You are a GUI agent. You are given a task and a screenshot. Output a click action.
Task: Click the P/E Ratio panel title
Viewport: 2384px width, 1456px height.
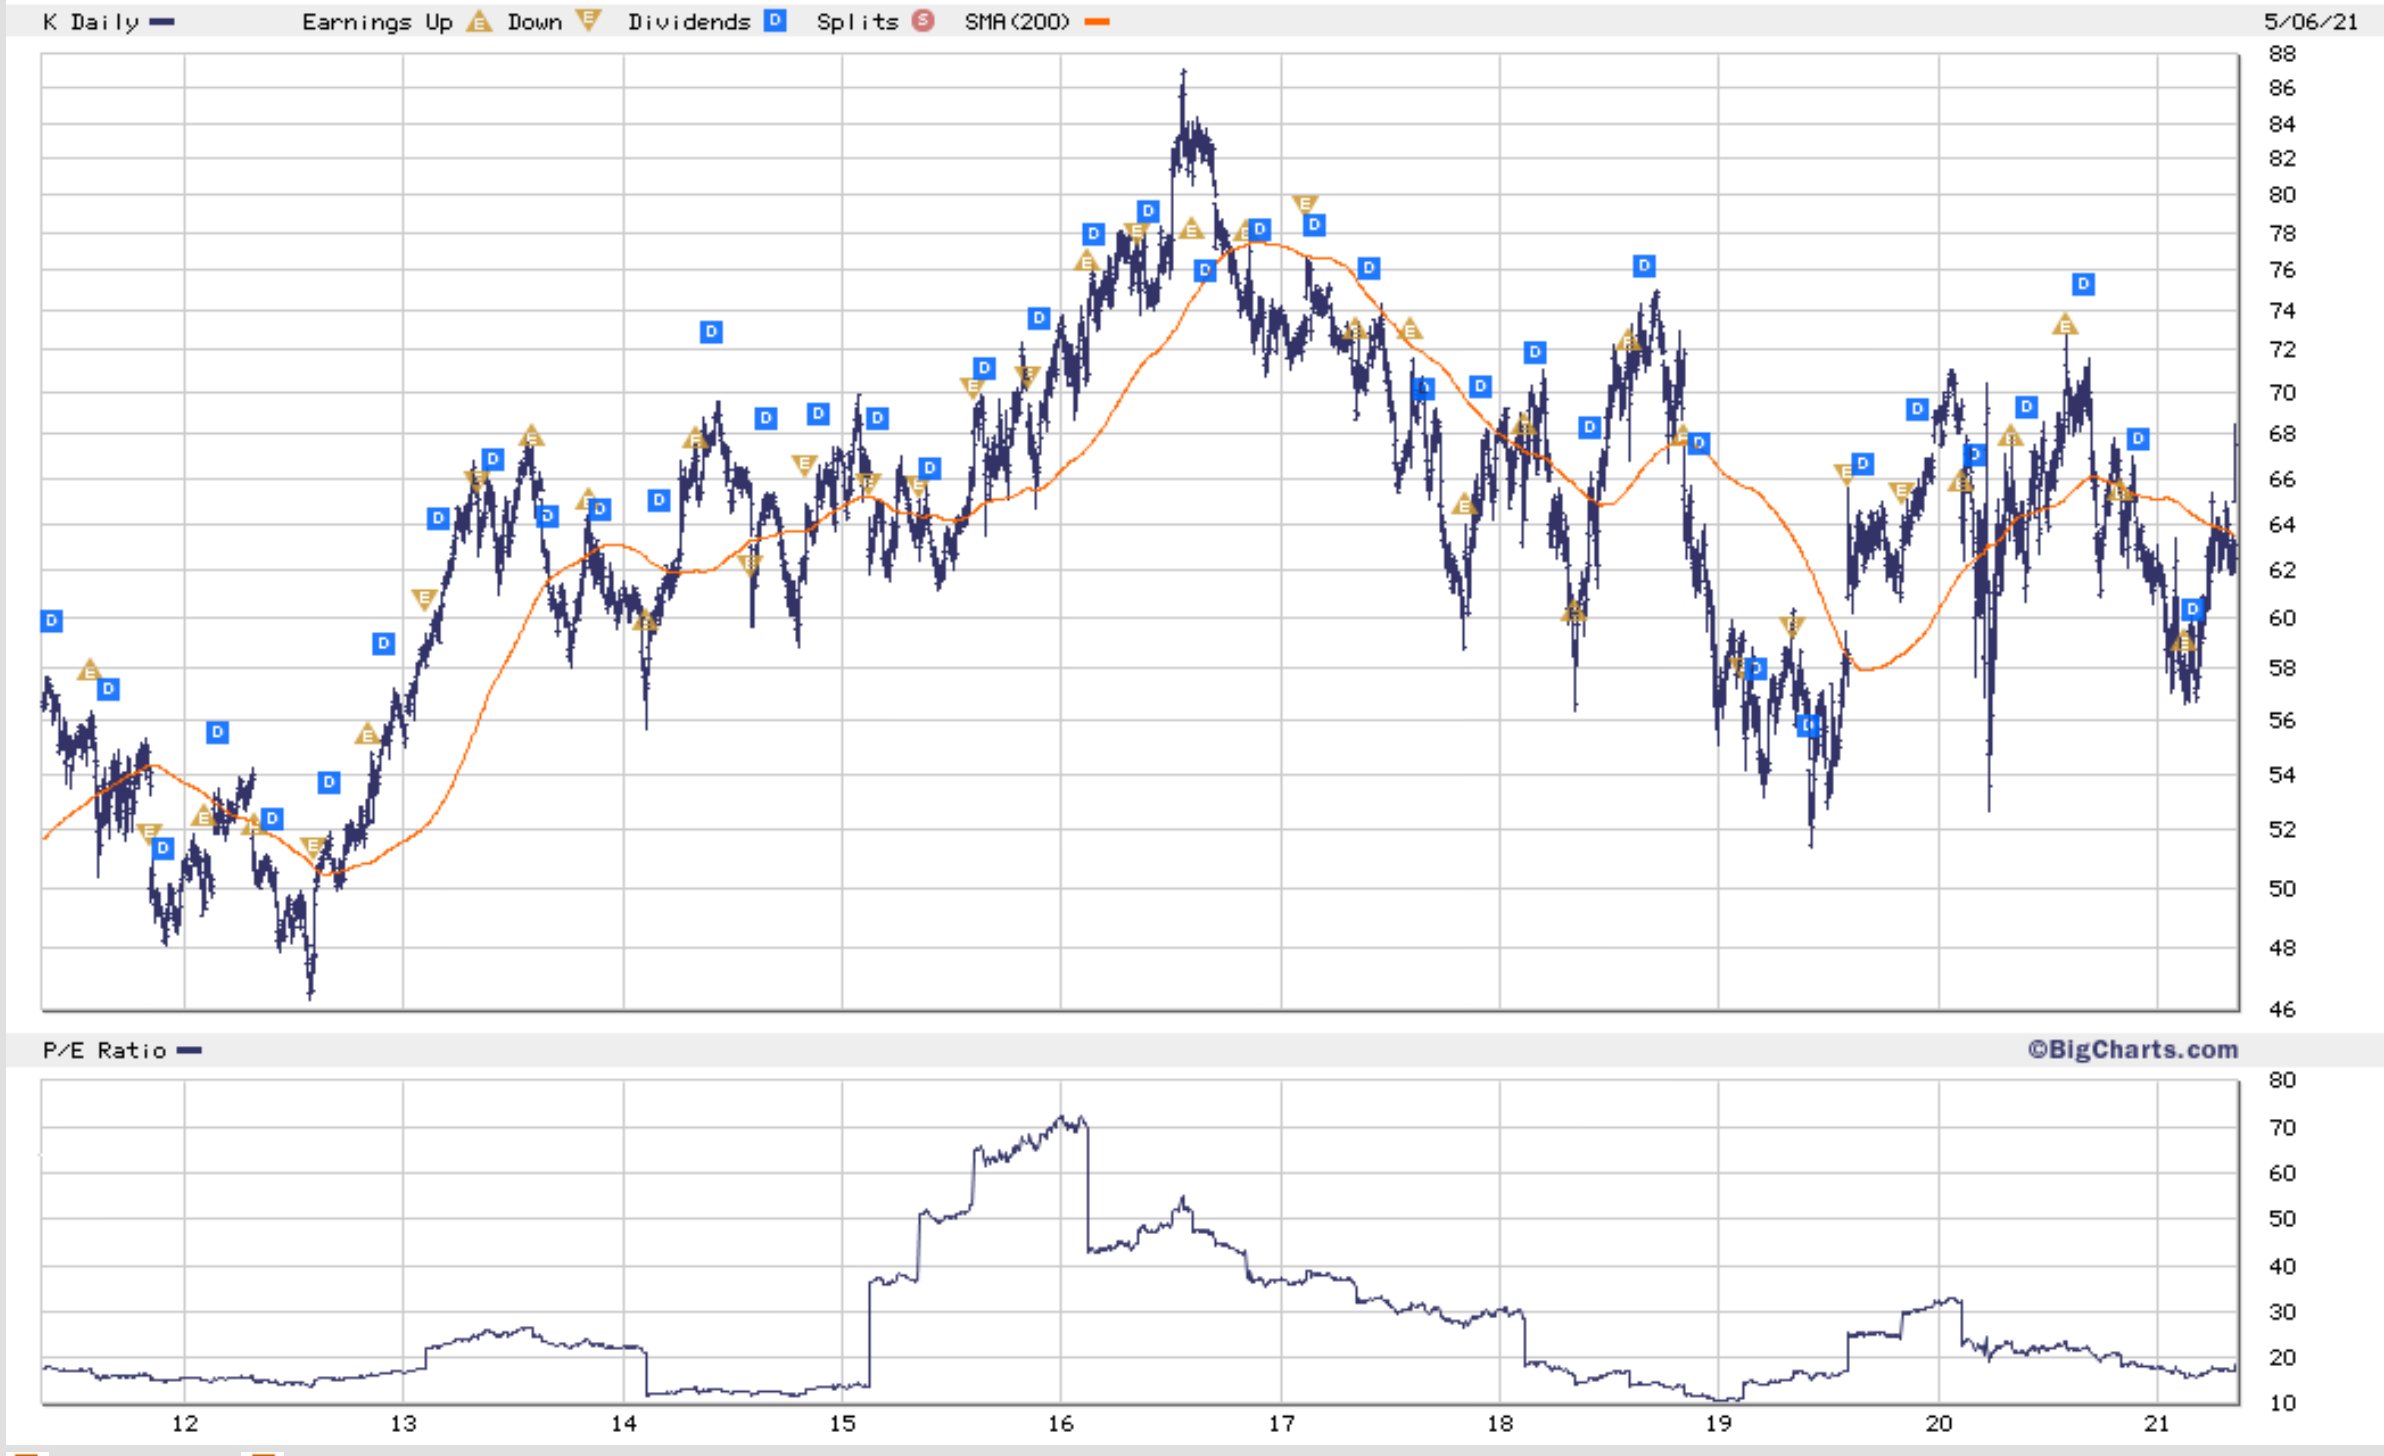point(104,1050)
